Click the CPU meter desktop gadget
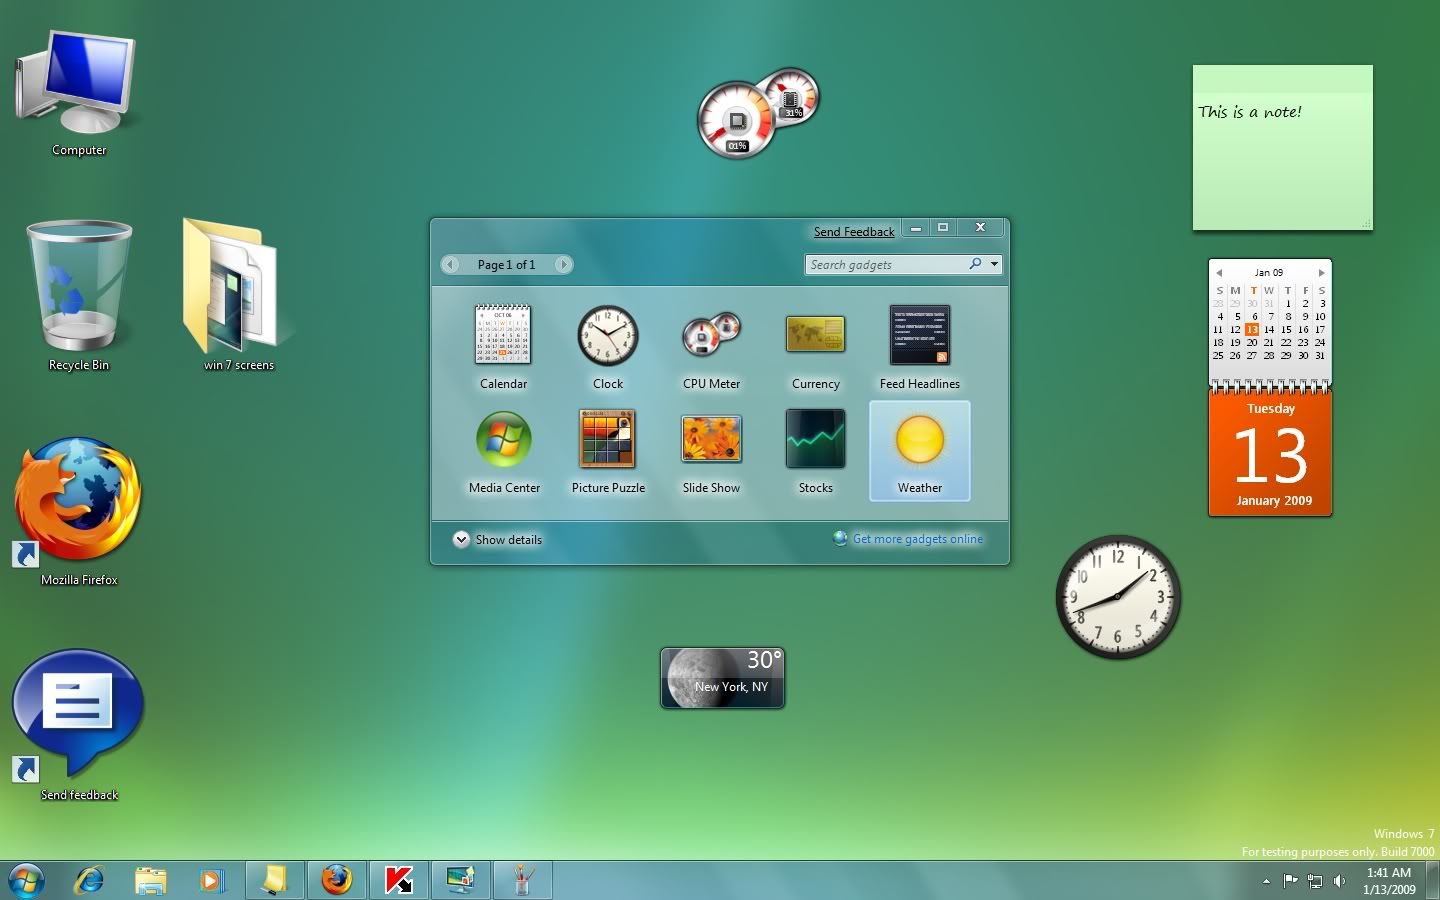The image size is (1440, 900). (757, 113)
